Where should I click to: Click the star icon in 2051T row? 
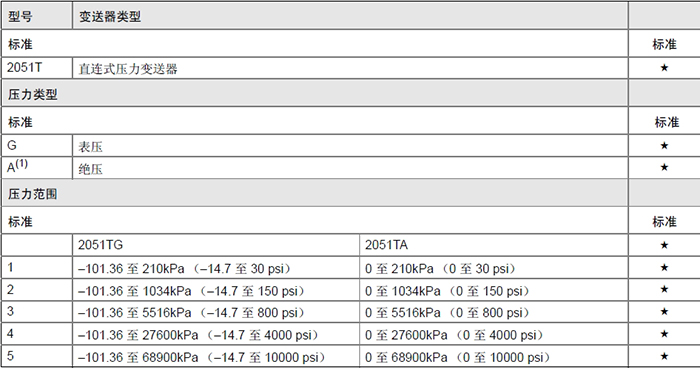click(x=664, y=68)
